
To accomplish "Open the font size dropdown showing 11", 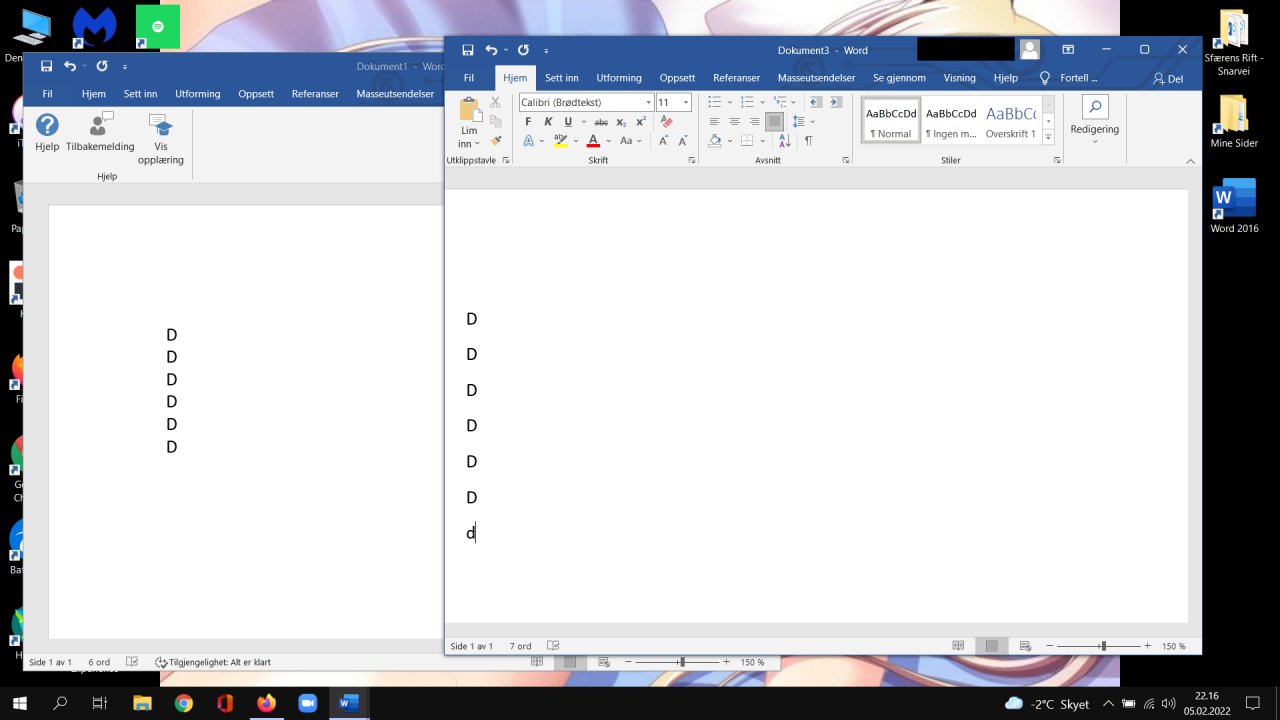I will click(x=687, y=102).
